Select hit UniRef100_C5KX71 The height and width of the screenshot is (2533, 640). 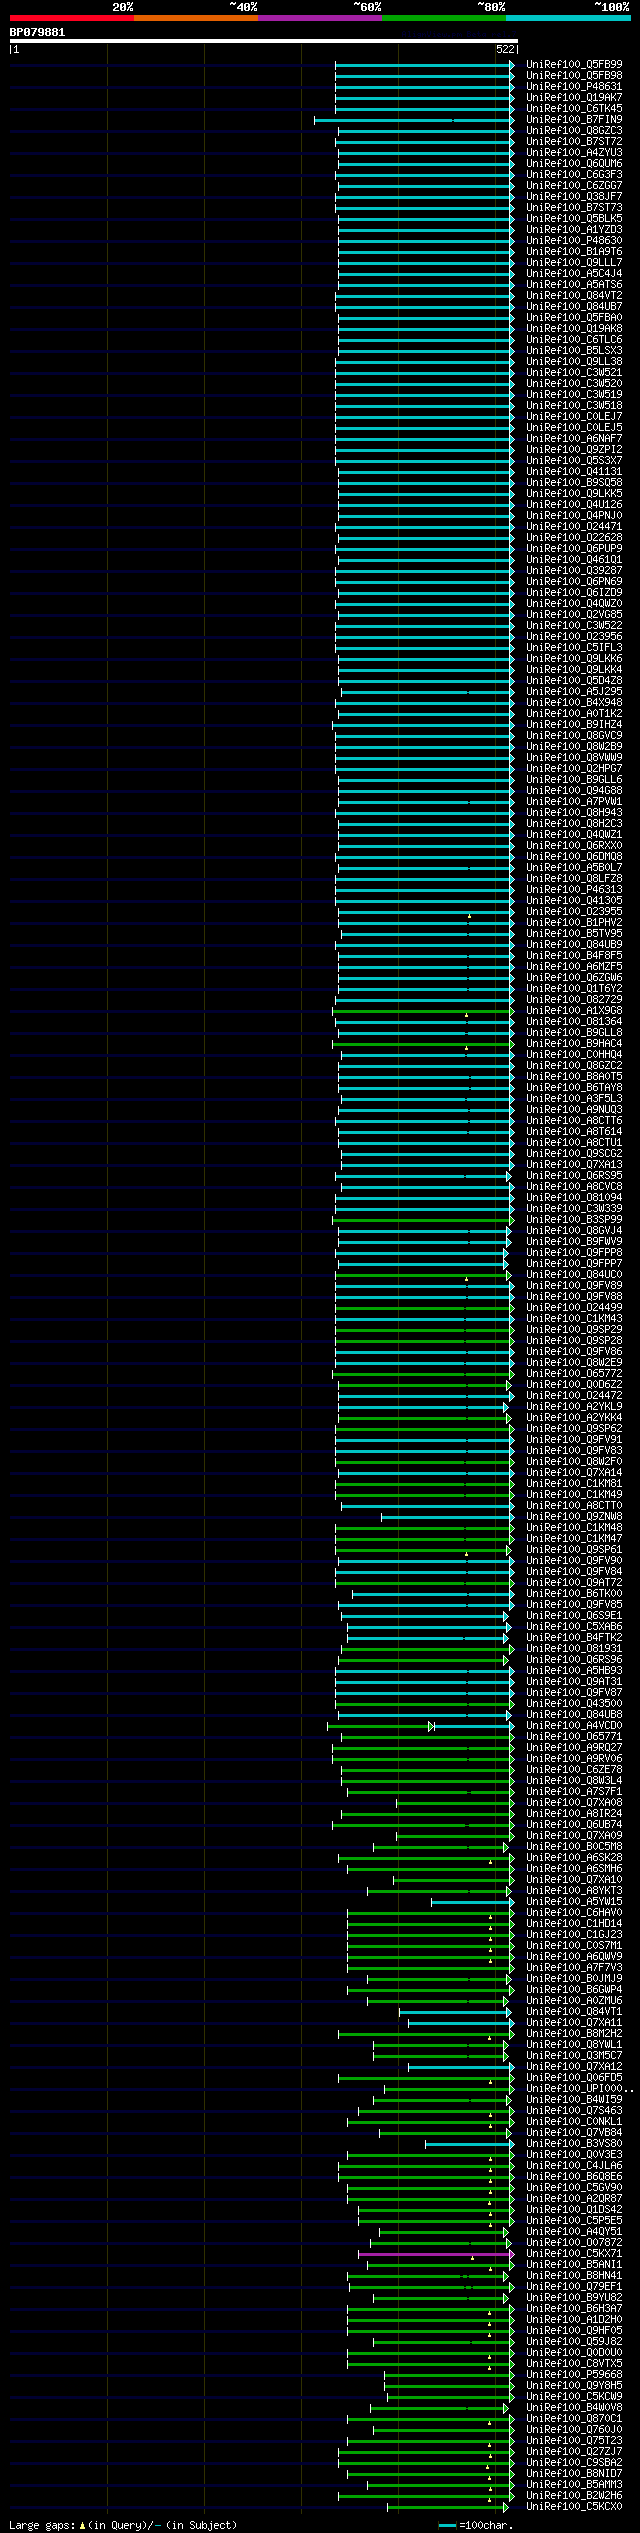[x=574, y=2253]
